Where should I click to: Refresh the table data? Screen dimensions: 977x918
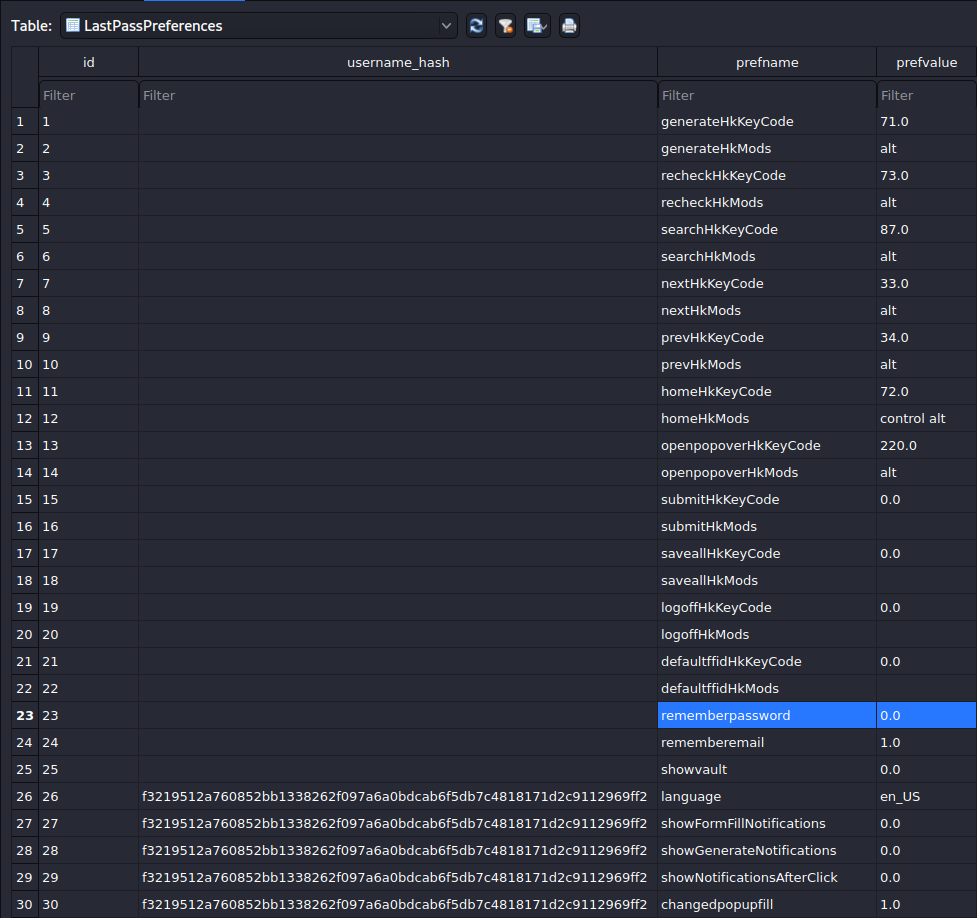coord(476,25)
